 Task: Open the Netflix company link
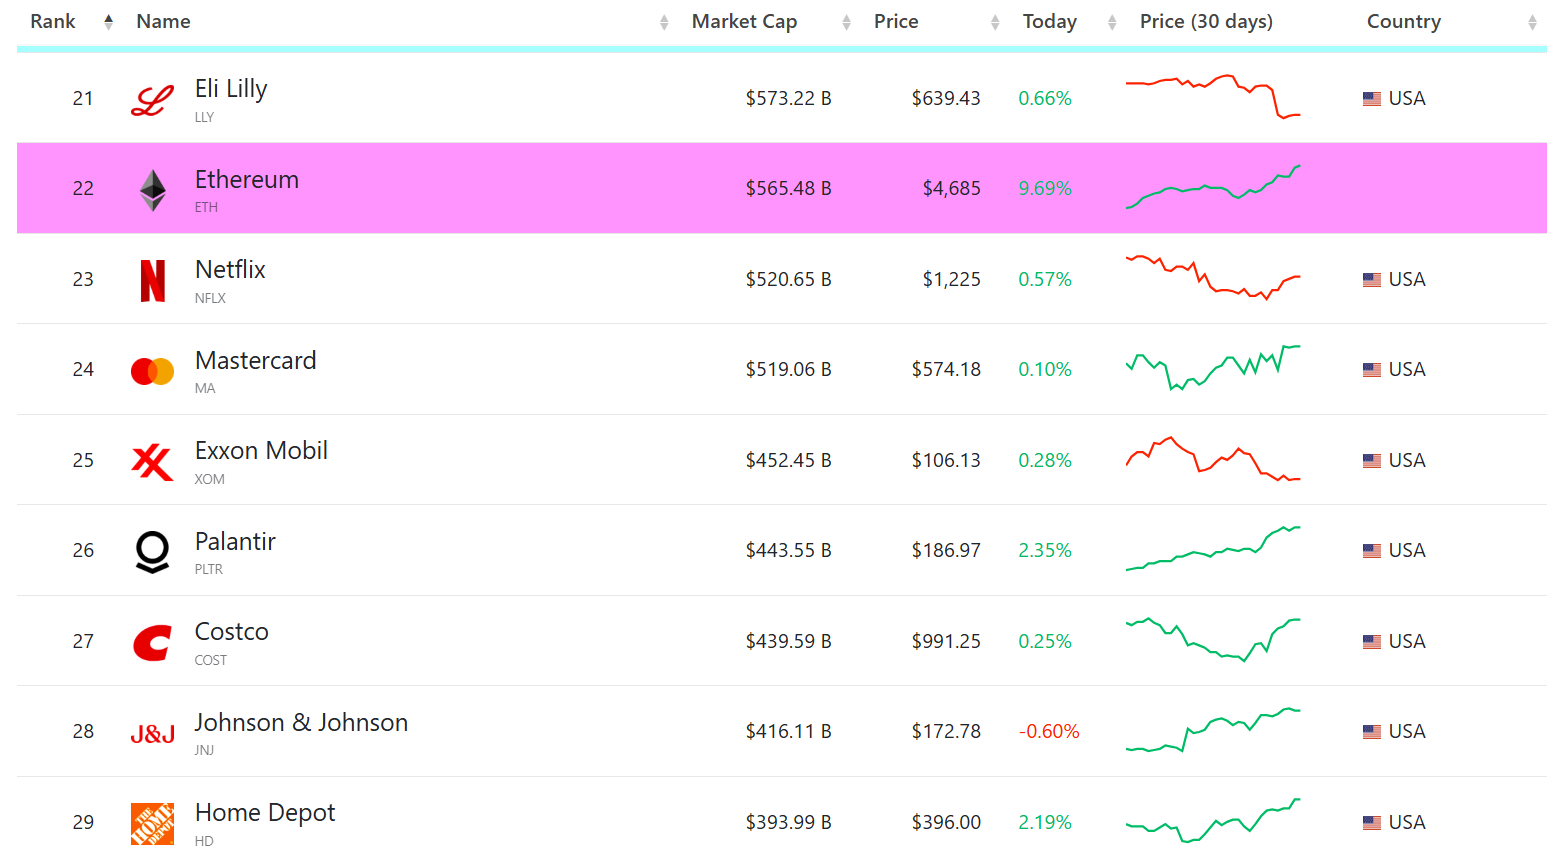click(x=230, y=270)
